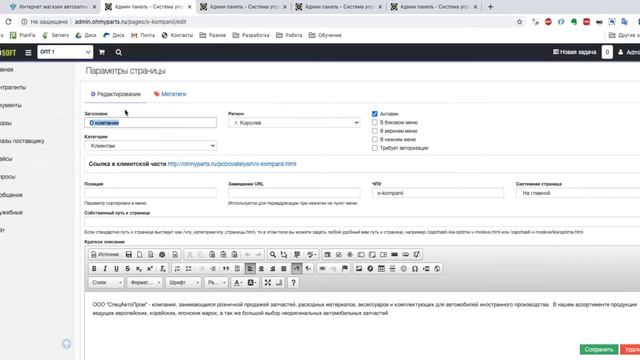Open the "Категория" dropdown
The height and width of the screenshot is (360, 640).
(150, 146)
